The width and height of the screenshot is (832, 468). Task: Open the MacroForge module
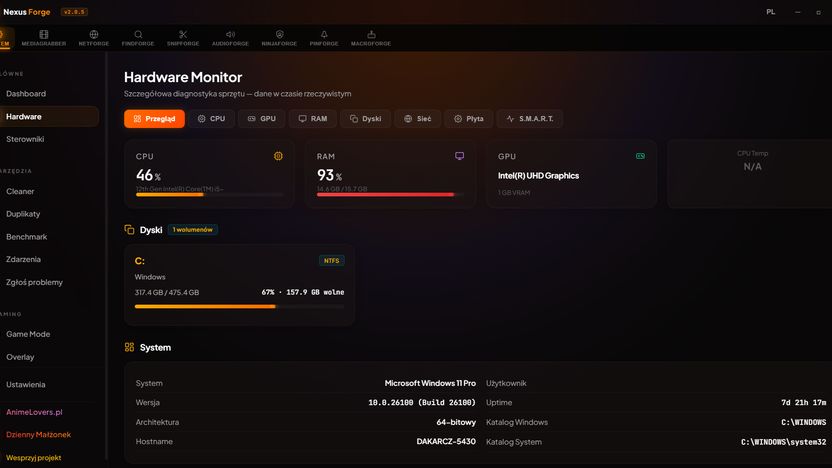pyautogui.click(x=371, y=38)
